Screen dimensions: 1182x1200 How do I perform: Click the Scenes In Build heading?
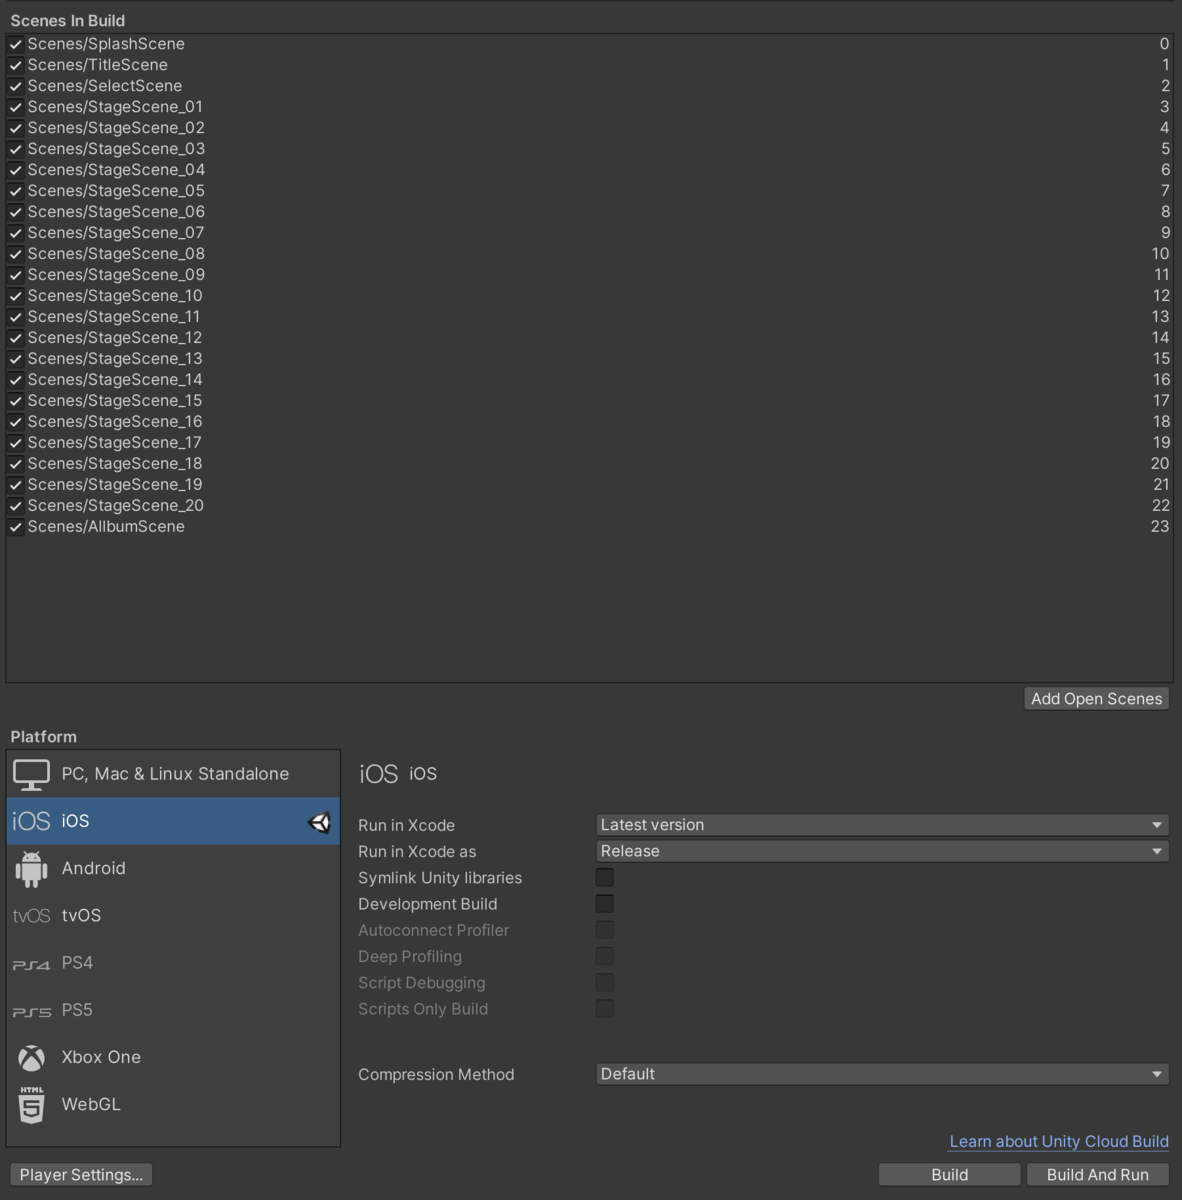pos(68,21)
